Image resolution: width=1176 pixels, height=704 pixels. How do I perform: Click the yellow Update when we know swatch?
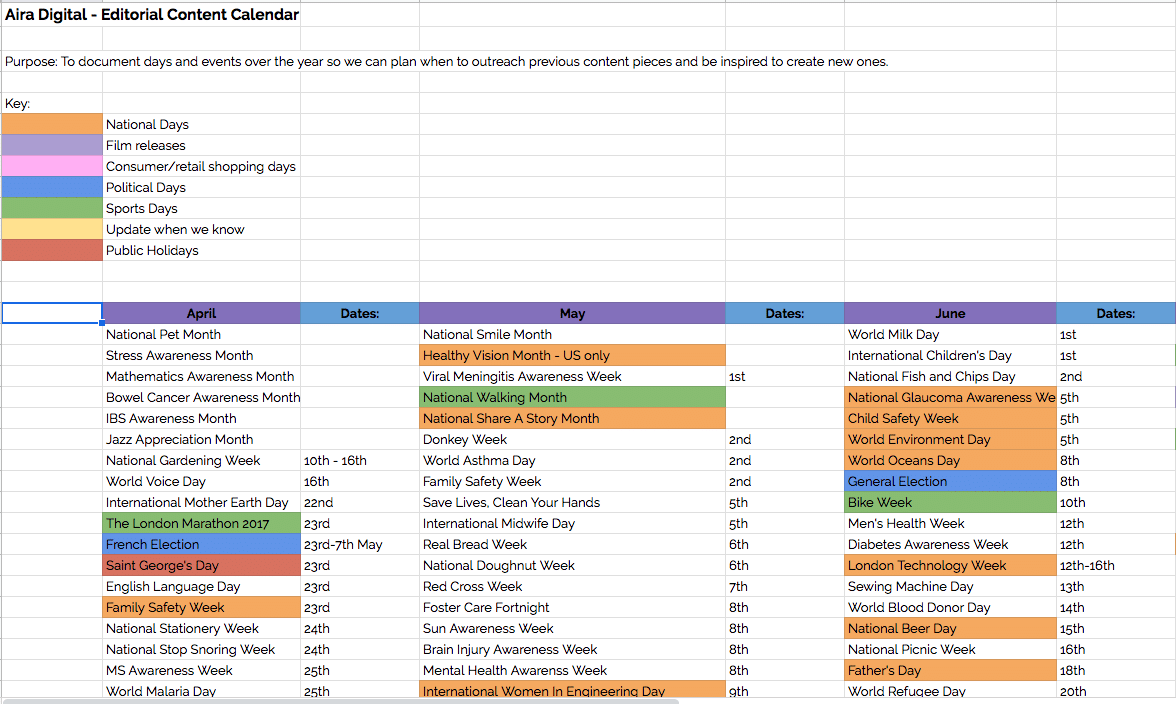(x=52, y=229)
